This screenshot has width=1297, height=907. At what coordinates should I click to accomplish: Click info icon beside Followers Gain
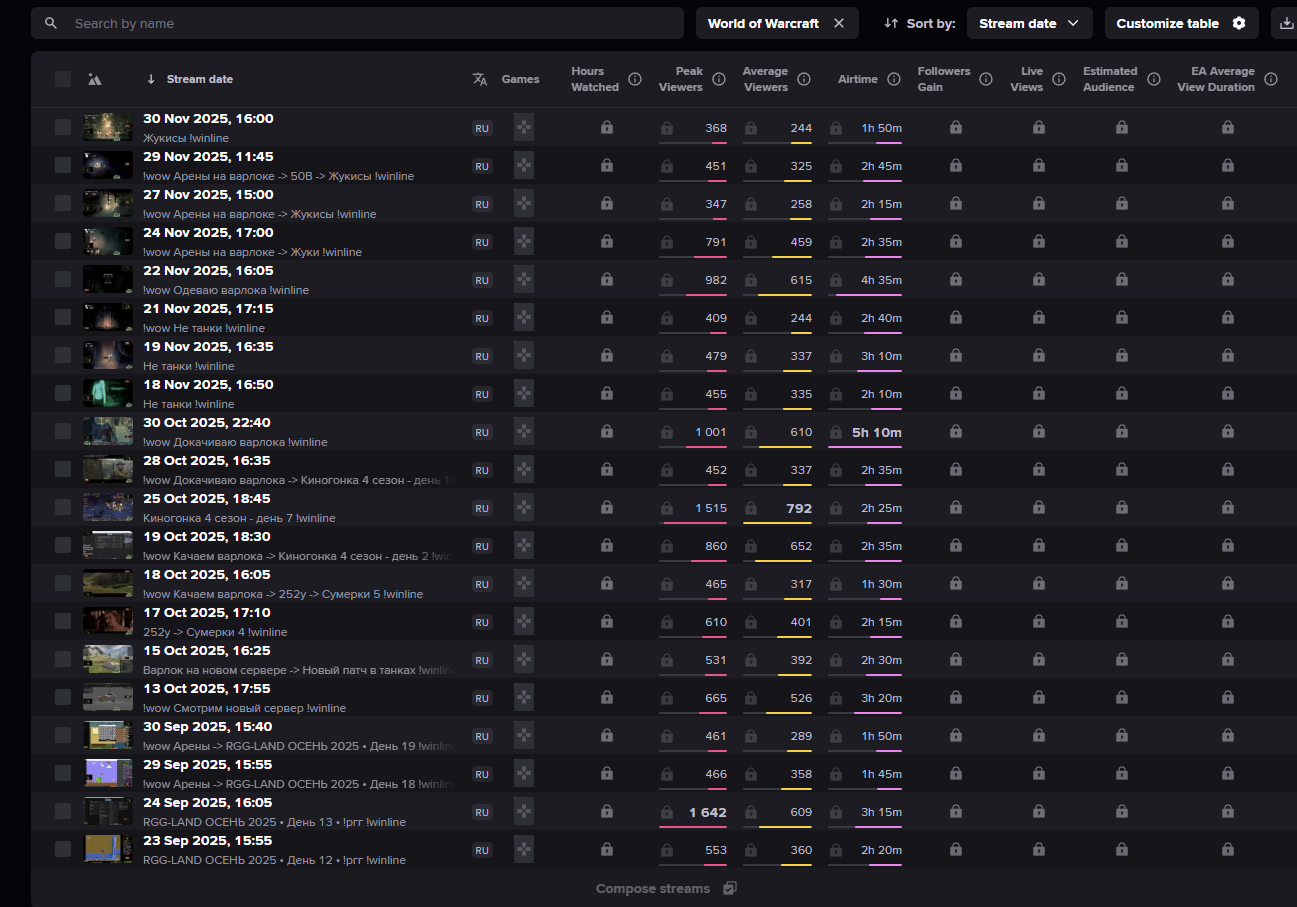(986, 79)
